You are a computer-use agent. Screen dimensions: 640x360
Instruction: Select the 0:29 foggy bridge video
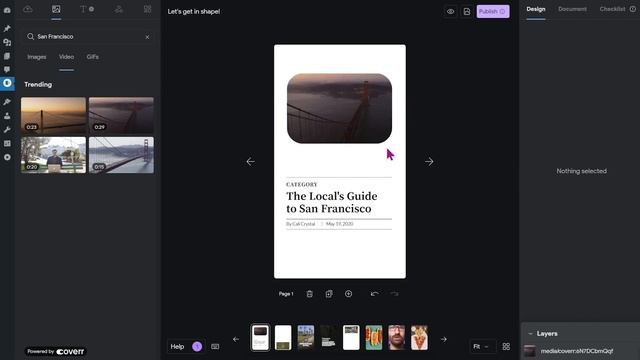tap(121, 115)
